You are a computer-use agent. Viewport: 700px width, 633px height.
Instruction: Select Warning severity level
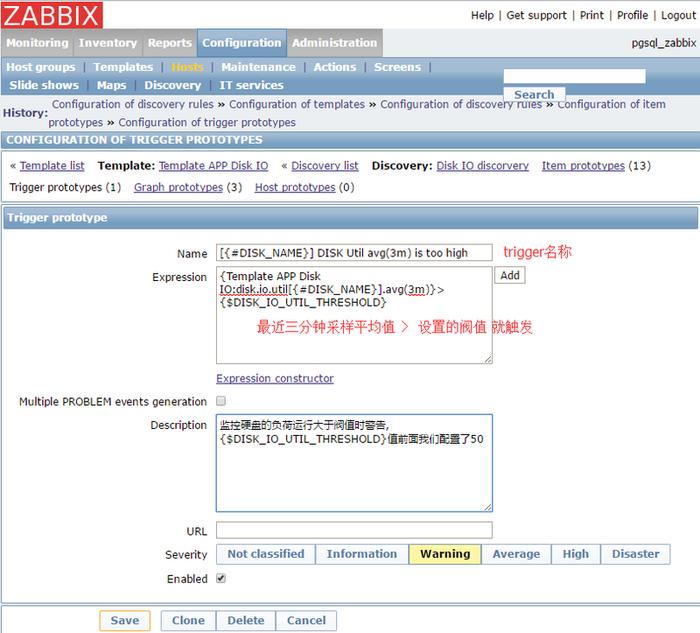point(445,554)
